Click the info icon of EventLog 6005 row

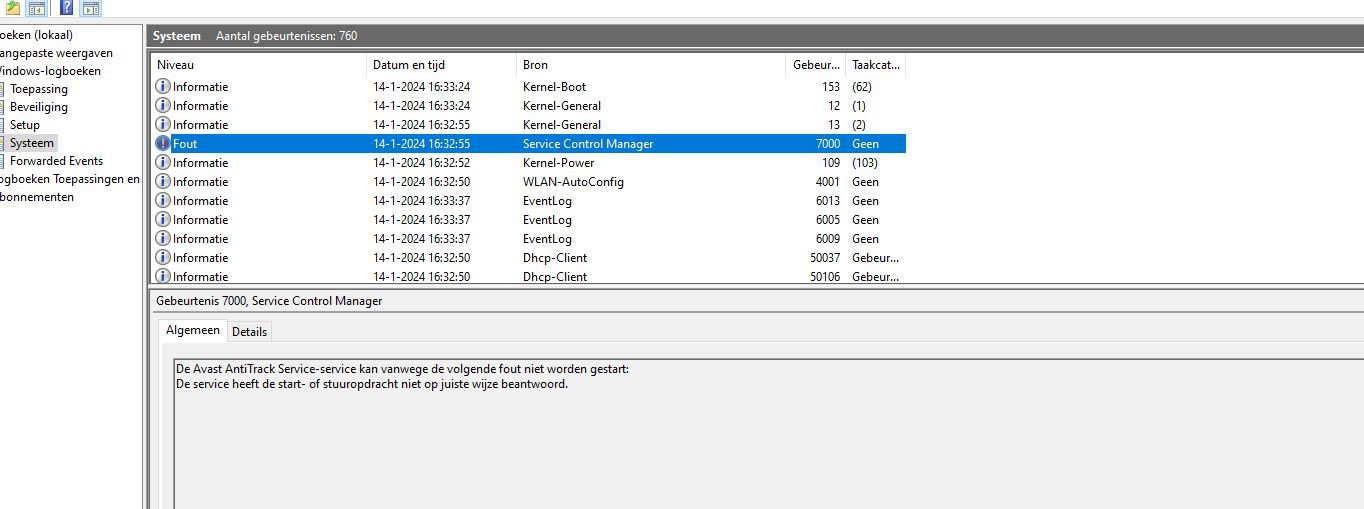click(163, 219)
